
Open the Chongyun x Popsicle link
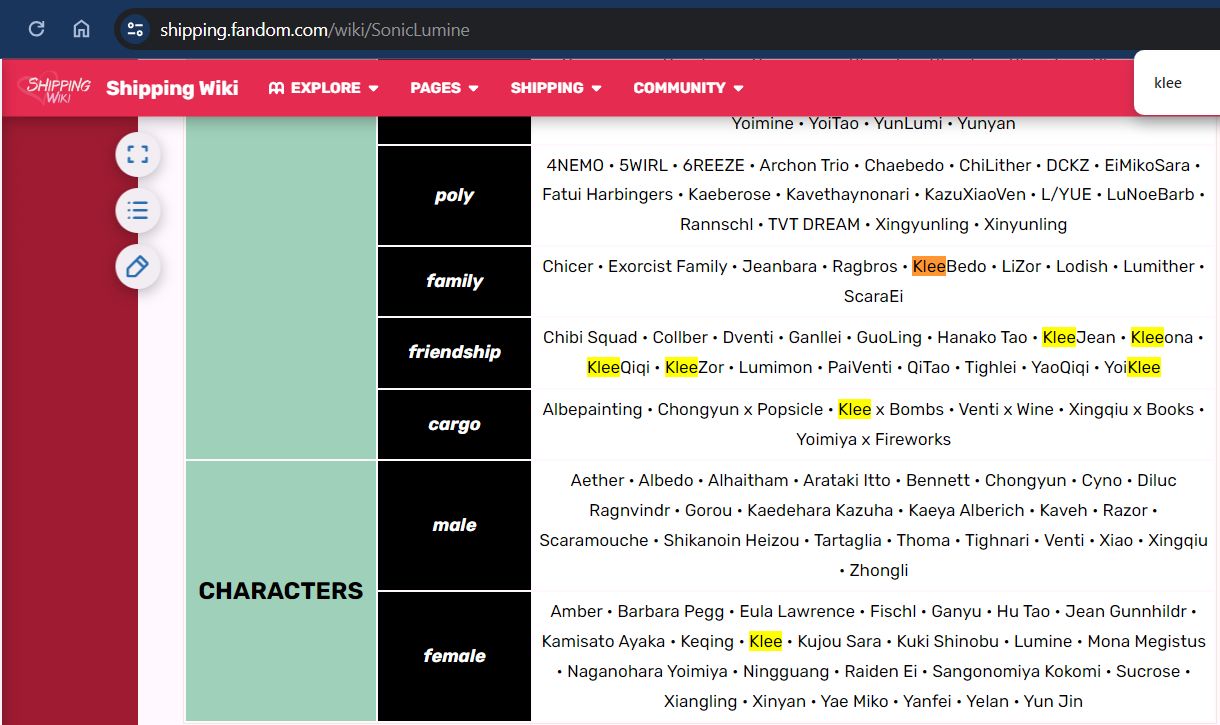740,409
